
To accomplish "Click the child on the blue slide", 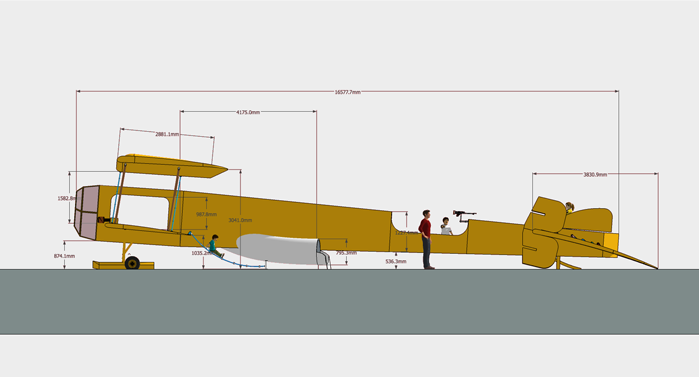I will (216, 246).
